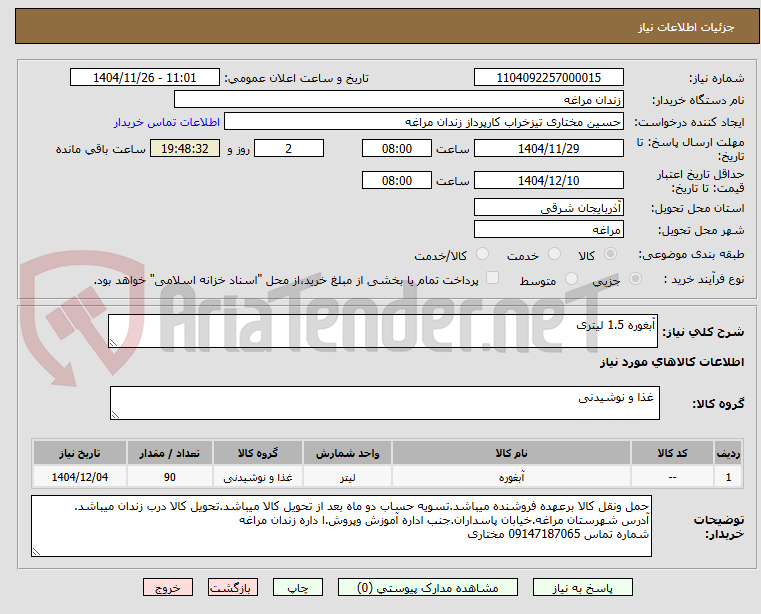Click the deadline hour field beside 1404/11/29

tap(397, 149)
